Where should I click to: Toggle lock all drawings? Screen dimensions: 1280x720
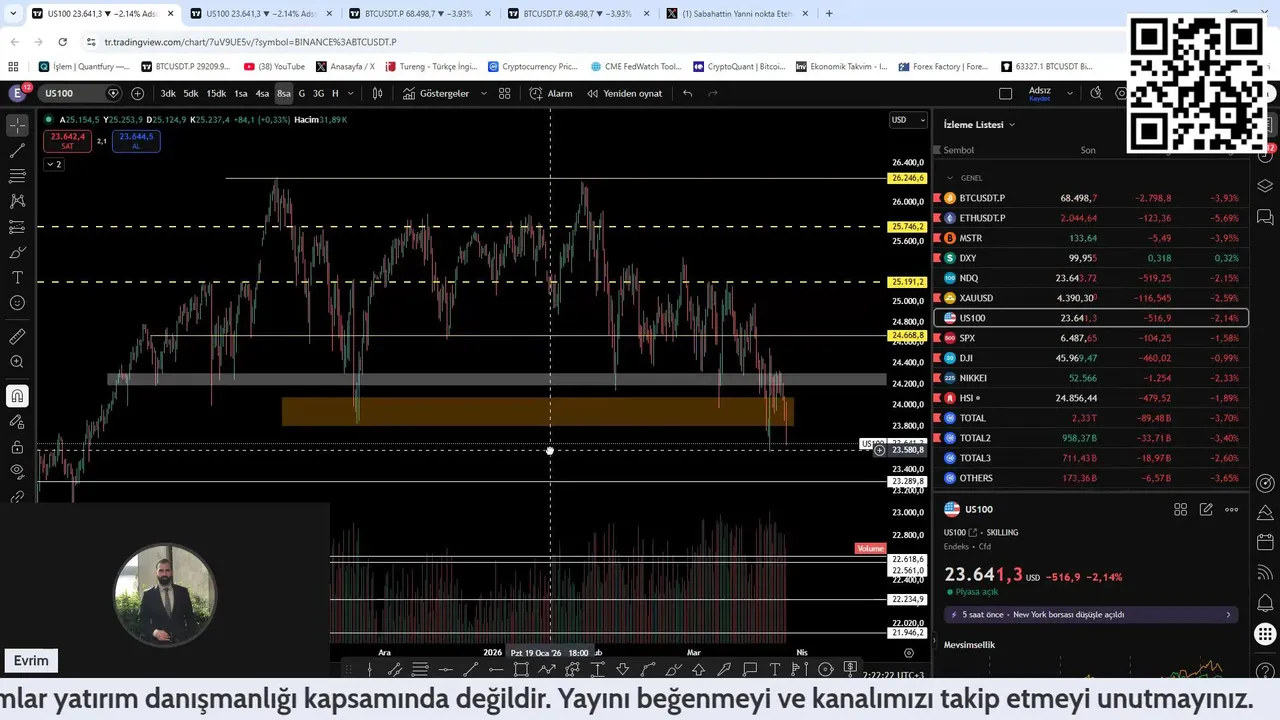point(17,446)
